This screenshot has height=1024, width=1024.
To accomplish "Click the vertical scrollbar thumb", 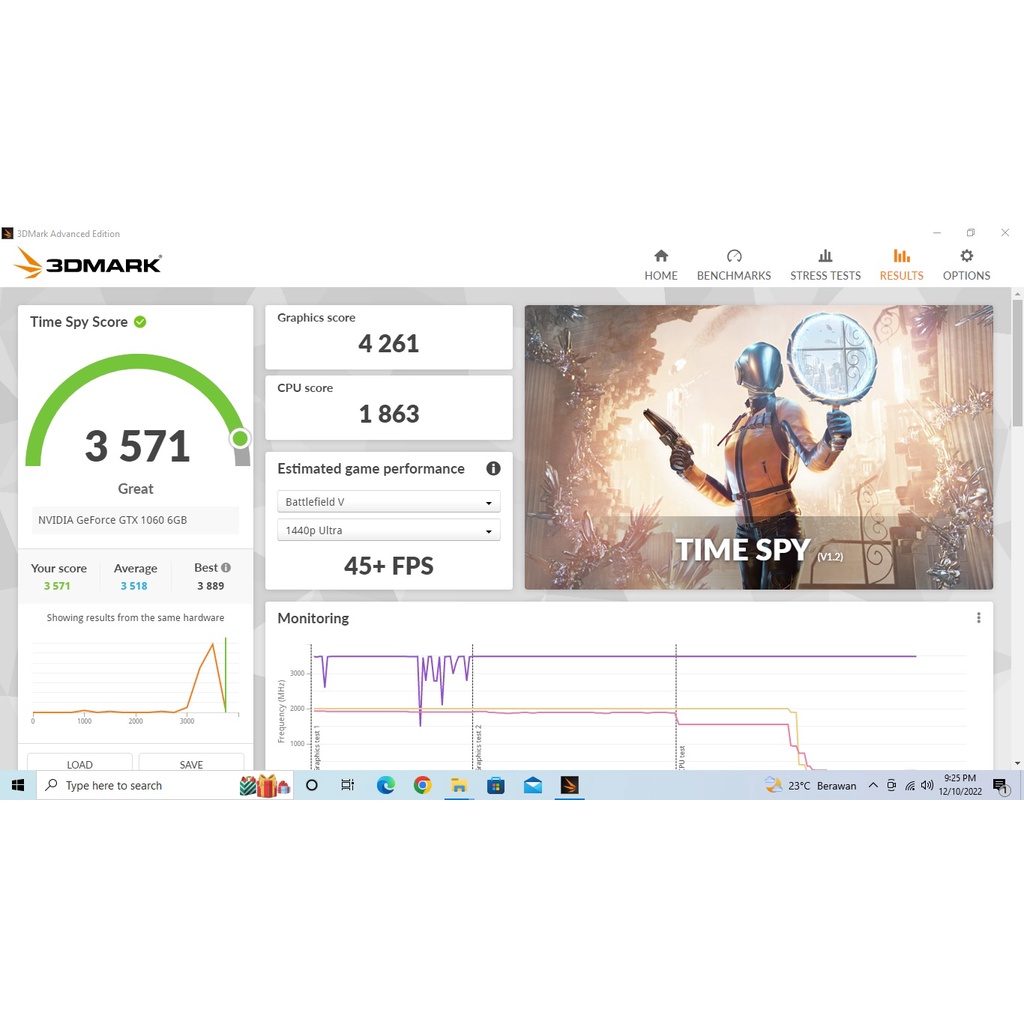I will pos(1017,363).
